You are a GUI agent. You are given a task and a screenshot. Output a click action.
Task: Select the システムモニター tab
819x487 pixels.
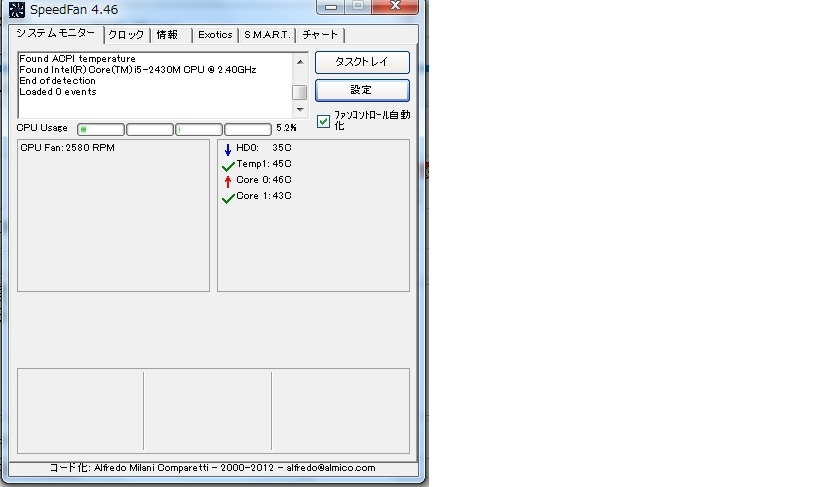[56, 33]
